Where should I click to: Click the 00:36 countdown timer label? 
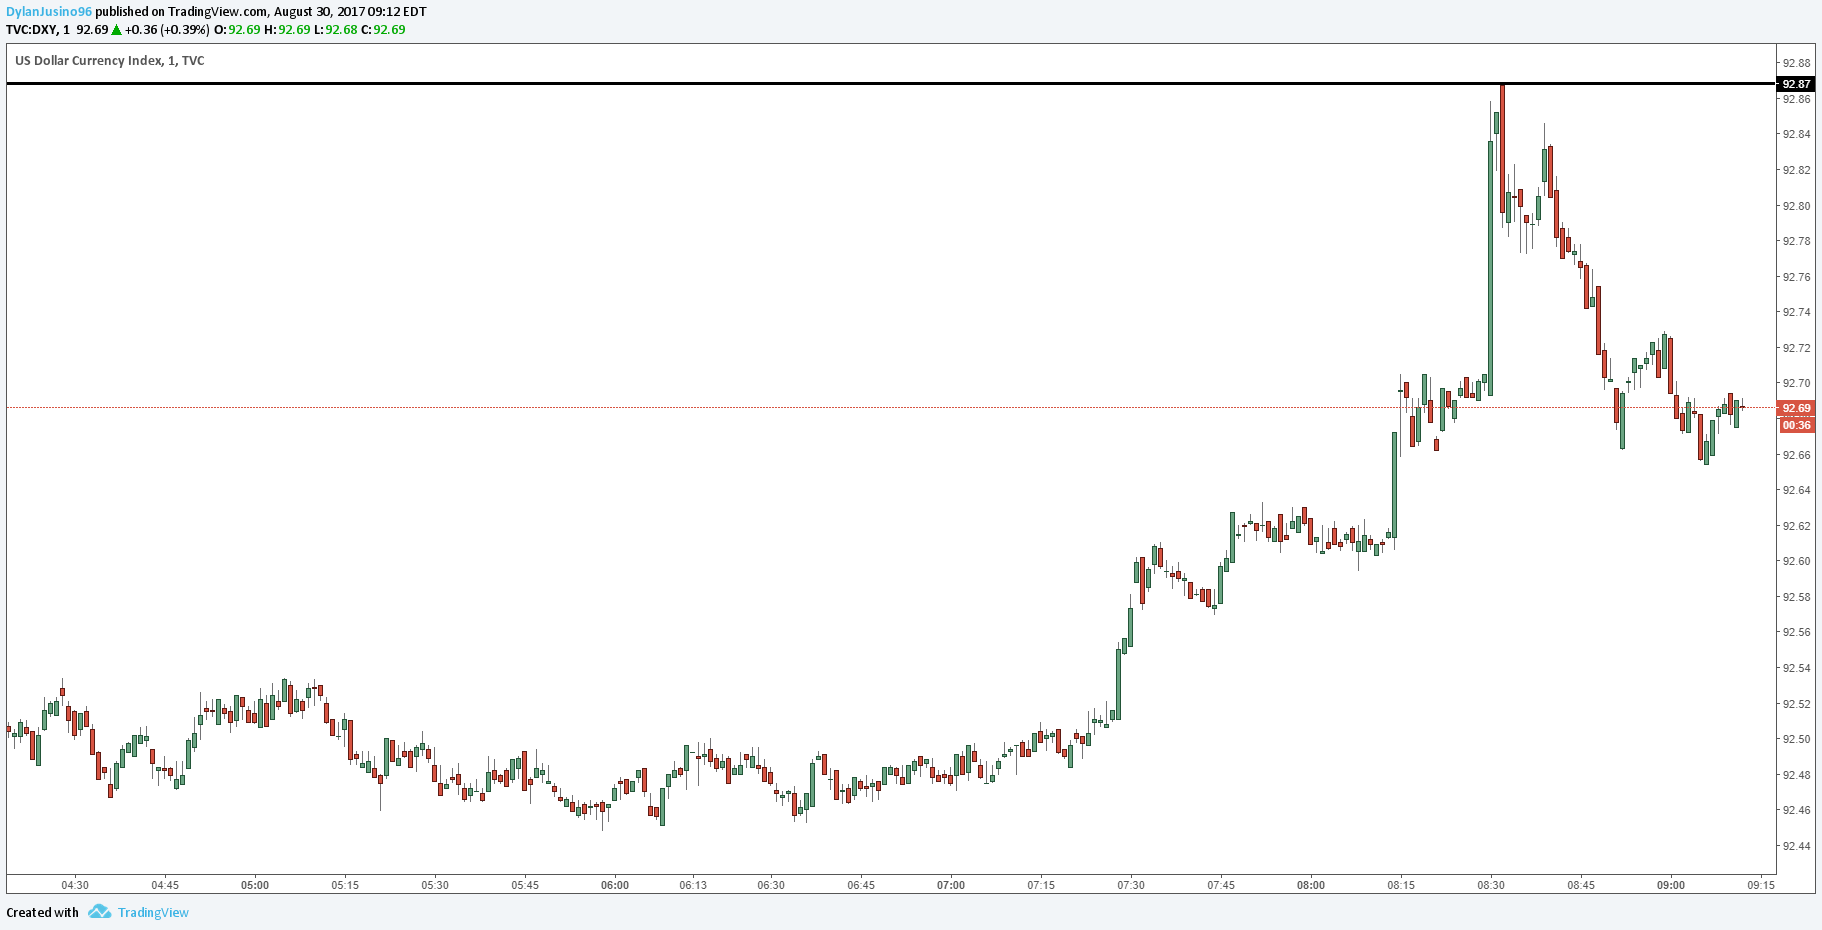tap(1796, 425)
